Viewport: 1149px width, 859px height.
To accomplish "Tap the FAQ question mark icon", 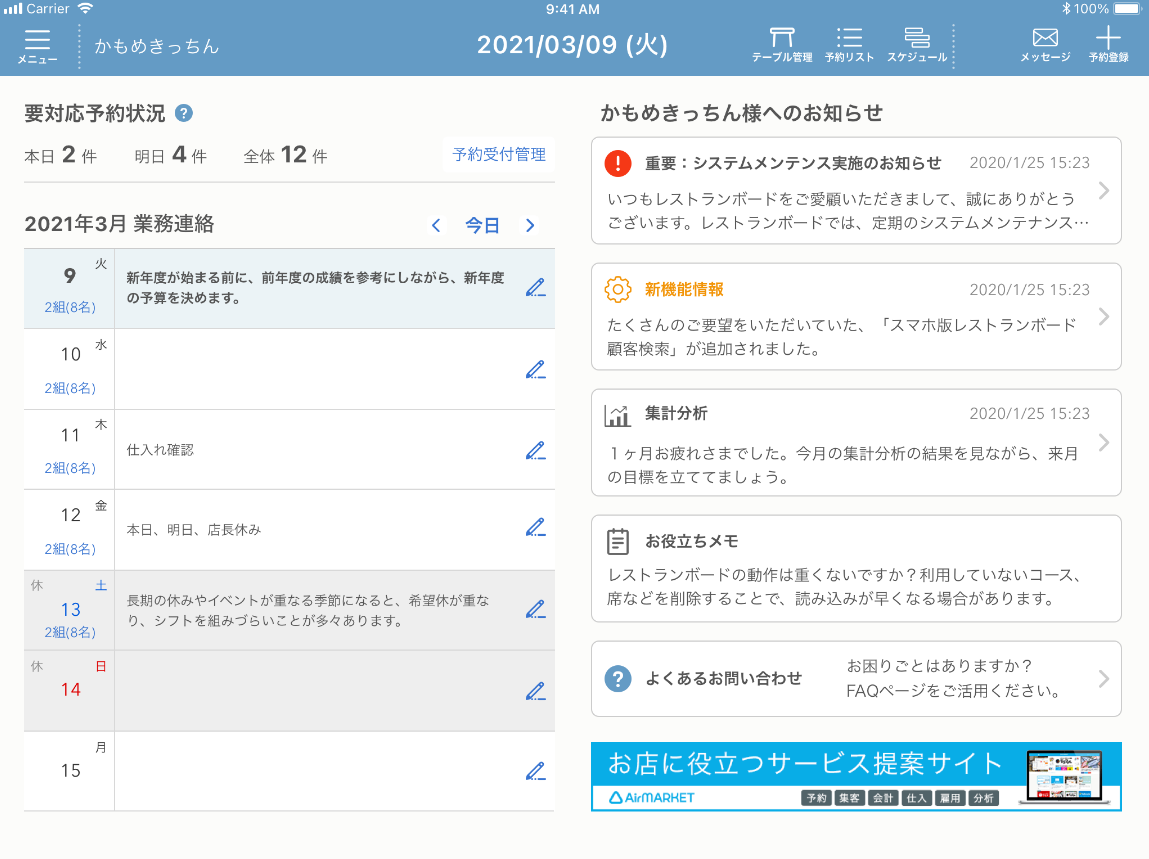I will 618,679.
